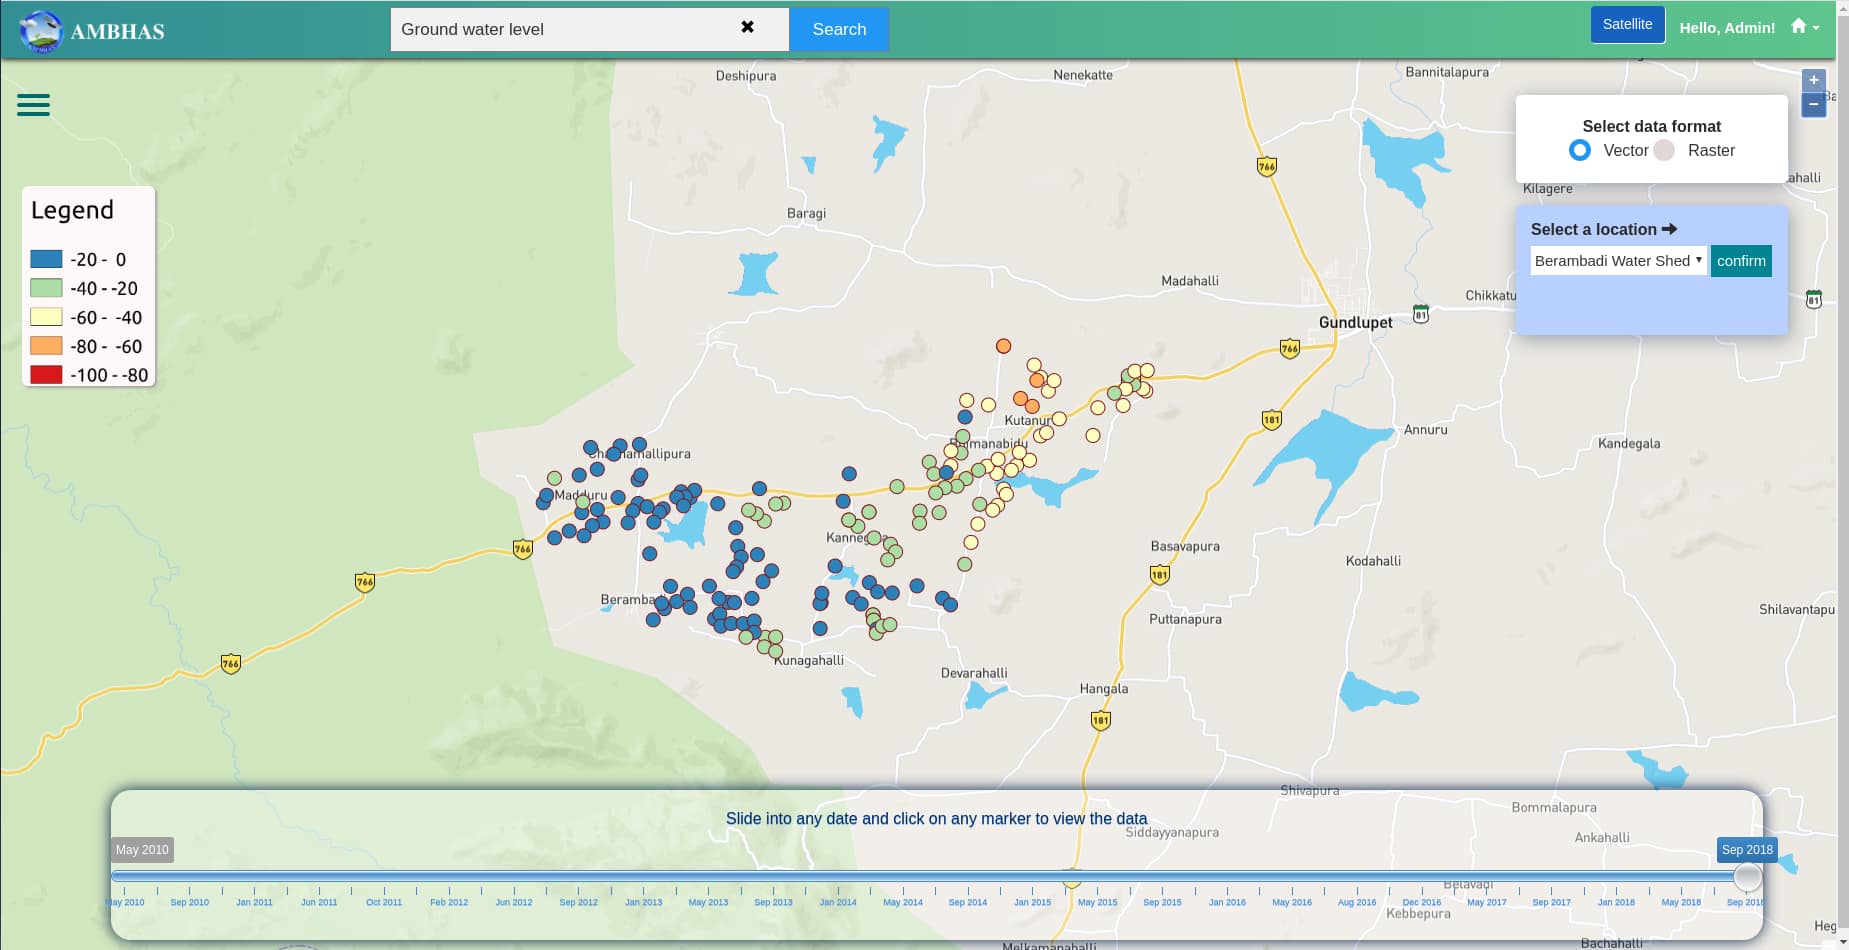This screenshot has height=950, width=1849.
Task: Click the timeline slider handle
Action: point(1747,877)
